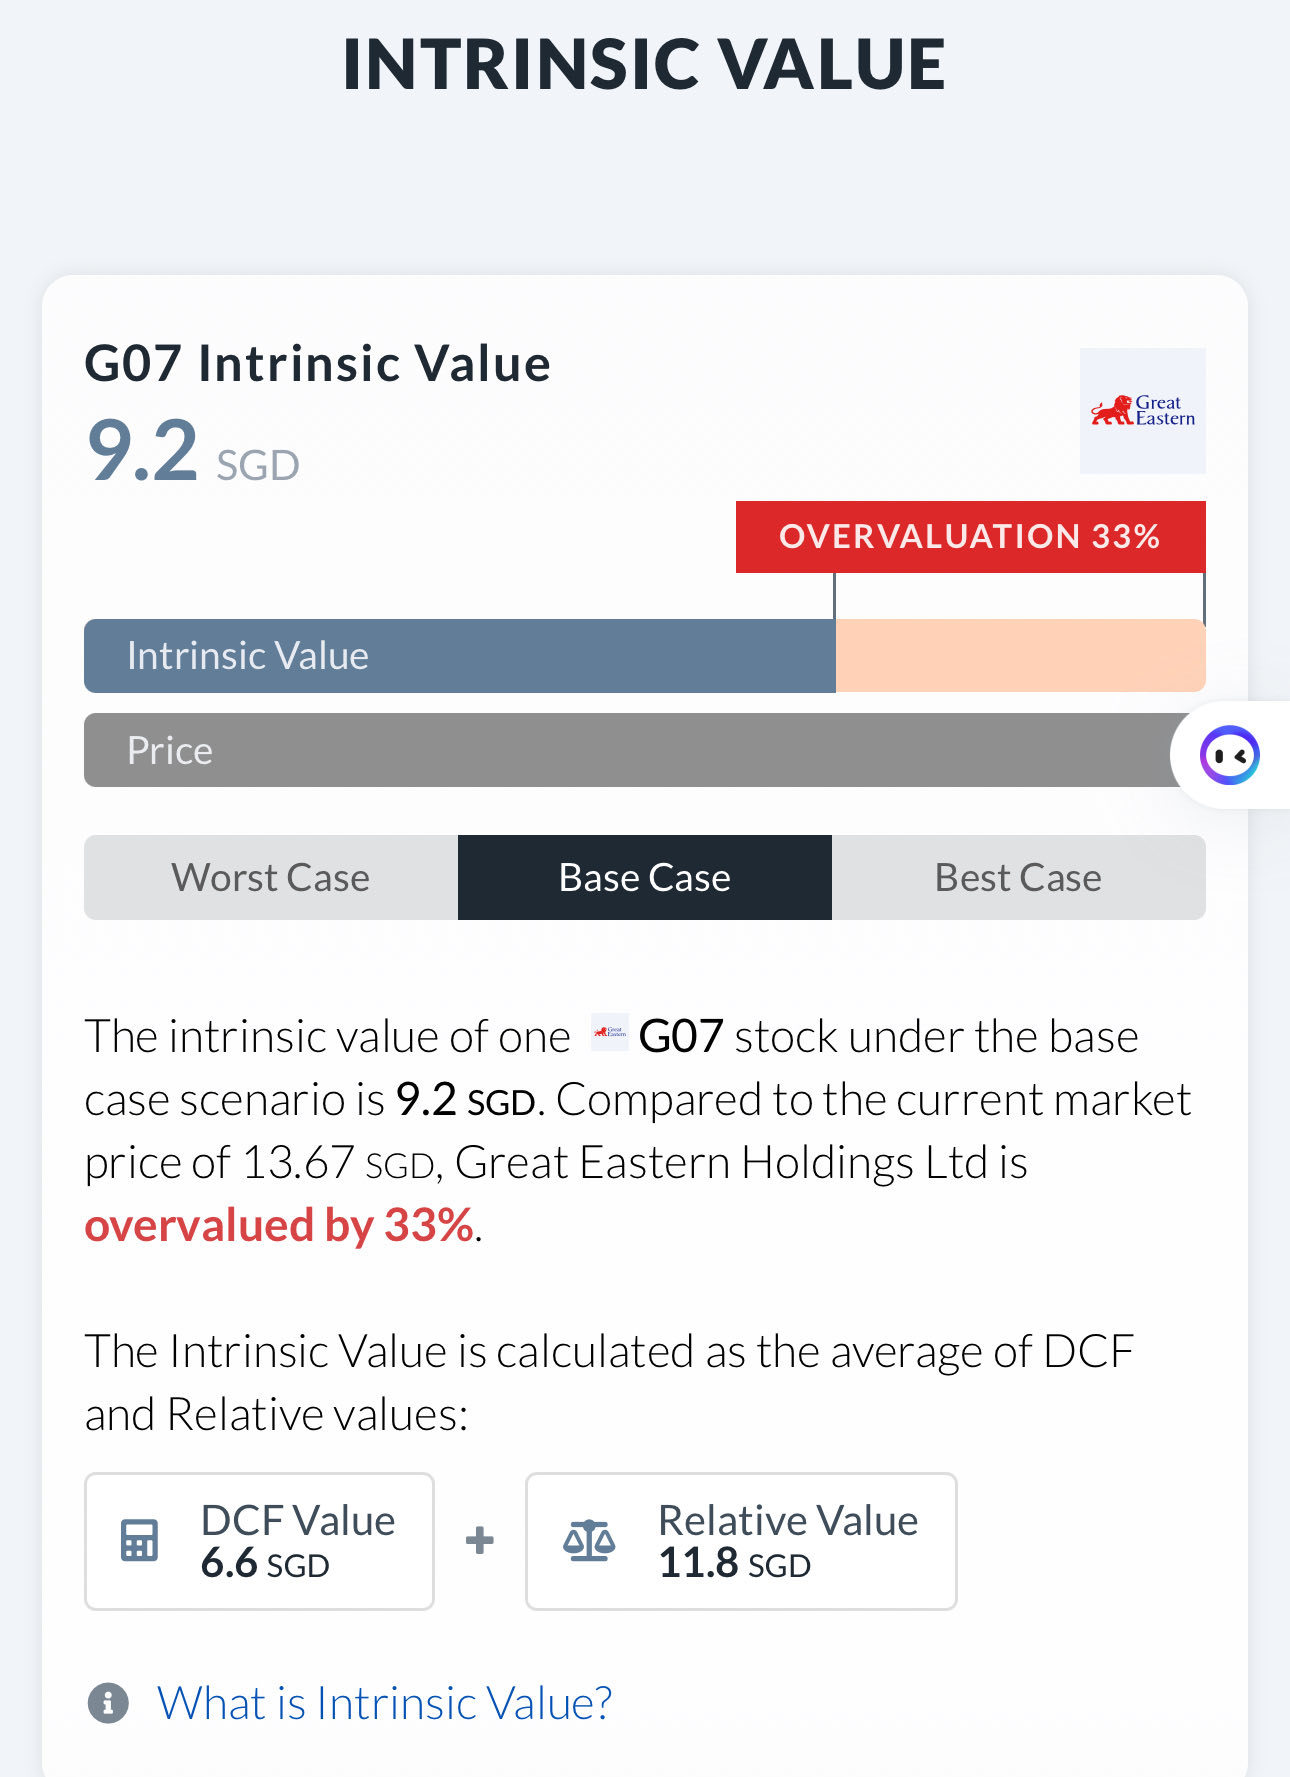Click the Relative Value 11.8 SGD card
Screen dimensions: 1290x1777
(x=740, y=1541)
